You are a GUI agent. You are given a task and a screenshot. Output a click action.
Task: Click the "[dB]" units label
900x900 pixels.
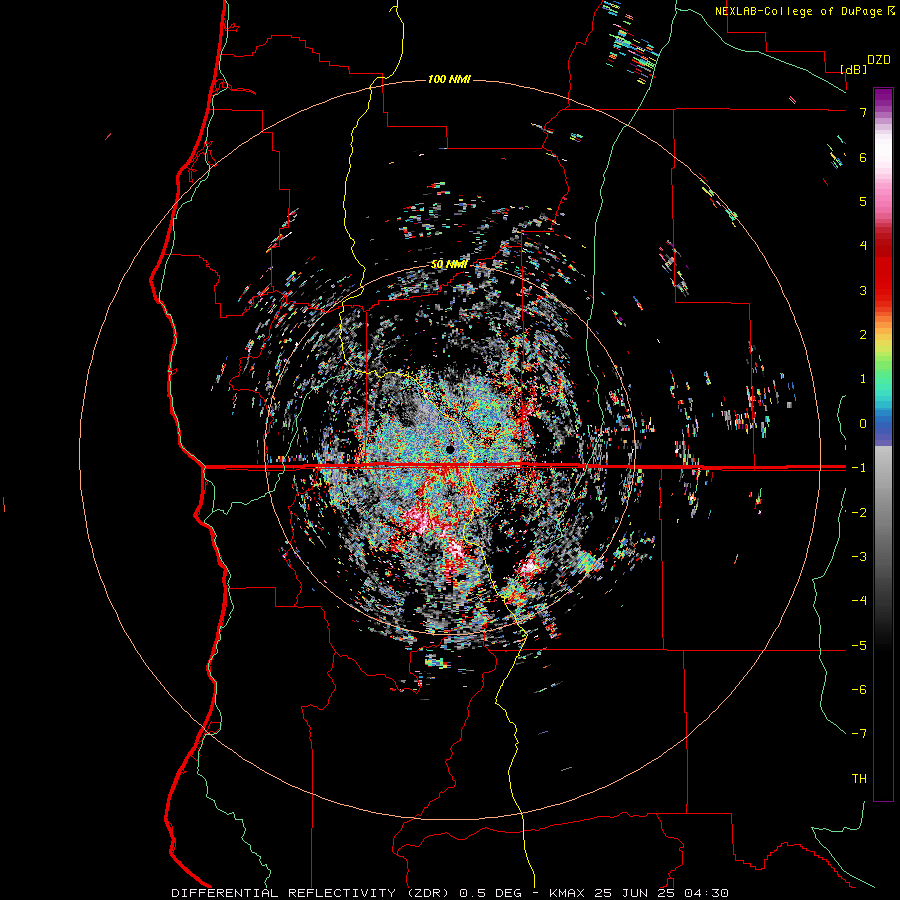click(x=853, y=69)
